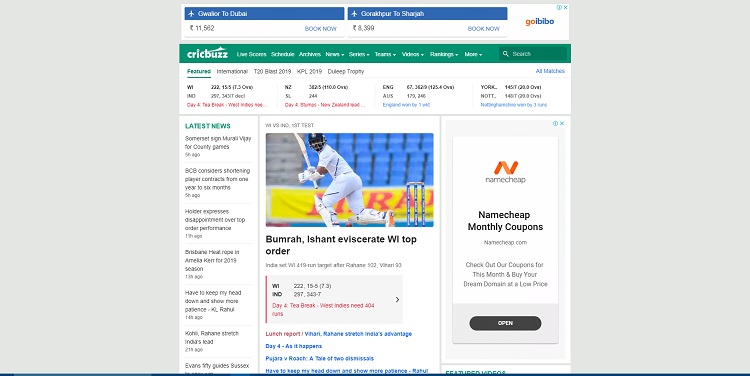Open top banner ad info icon
The height and width of the screenshot is (376, 750).
click(559, 8)
